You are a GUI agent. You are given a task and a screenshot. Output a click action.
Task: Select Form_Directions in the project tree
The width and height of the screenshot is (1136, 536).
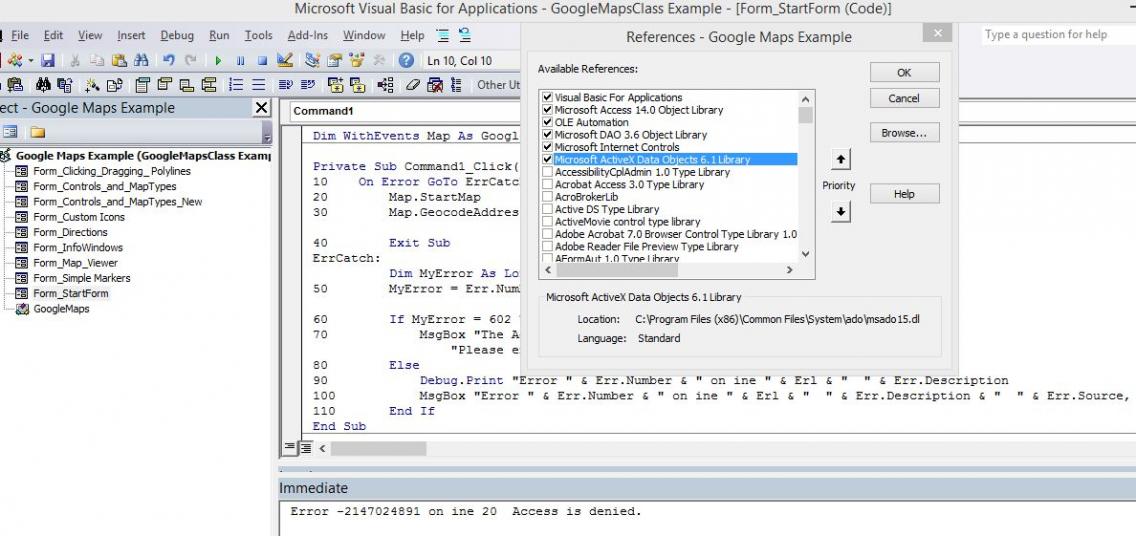tap(70, 233)
